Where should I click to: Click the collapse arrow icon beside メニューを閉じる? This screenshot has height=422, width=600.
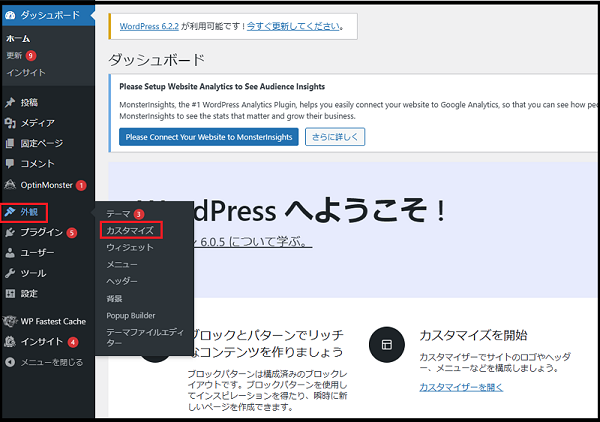(10, 362)
